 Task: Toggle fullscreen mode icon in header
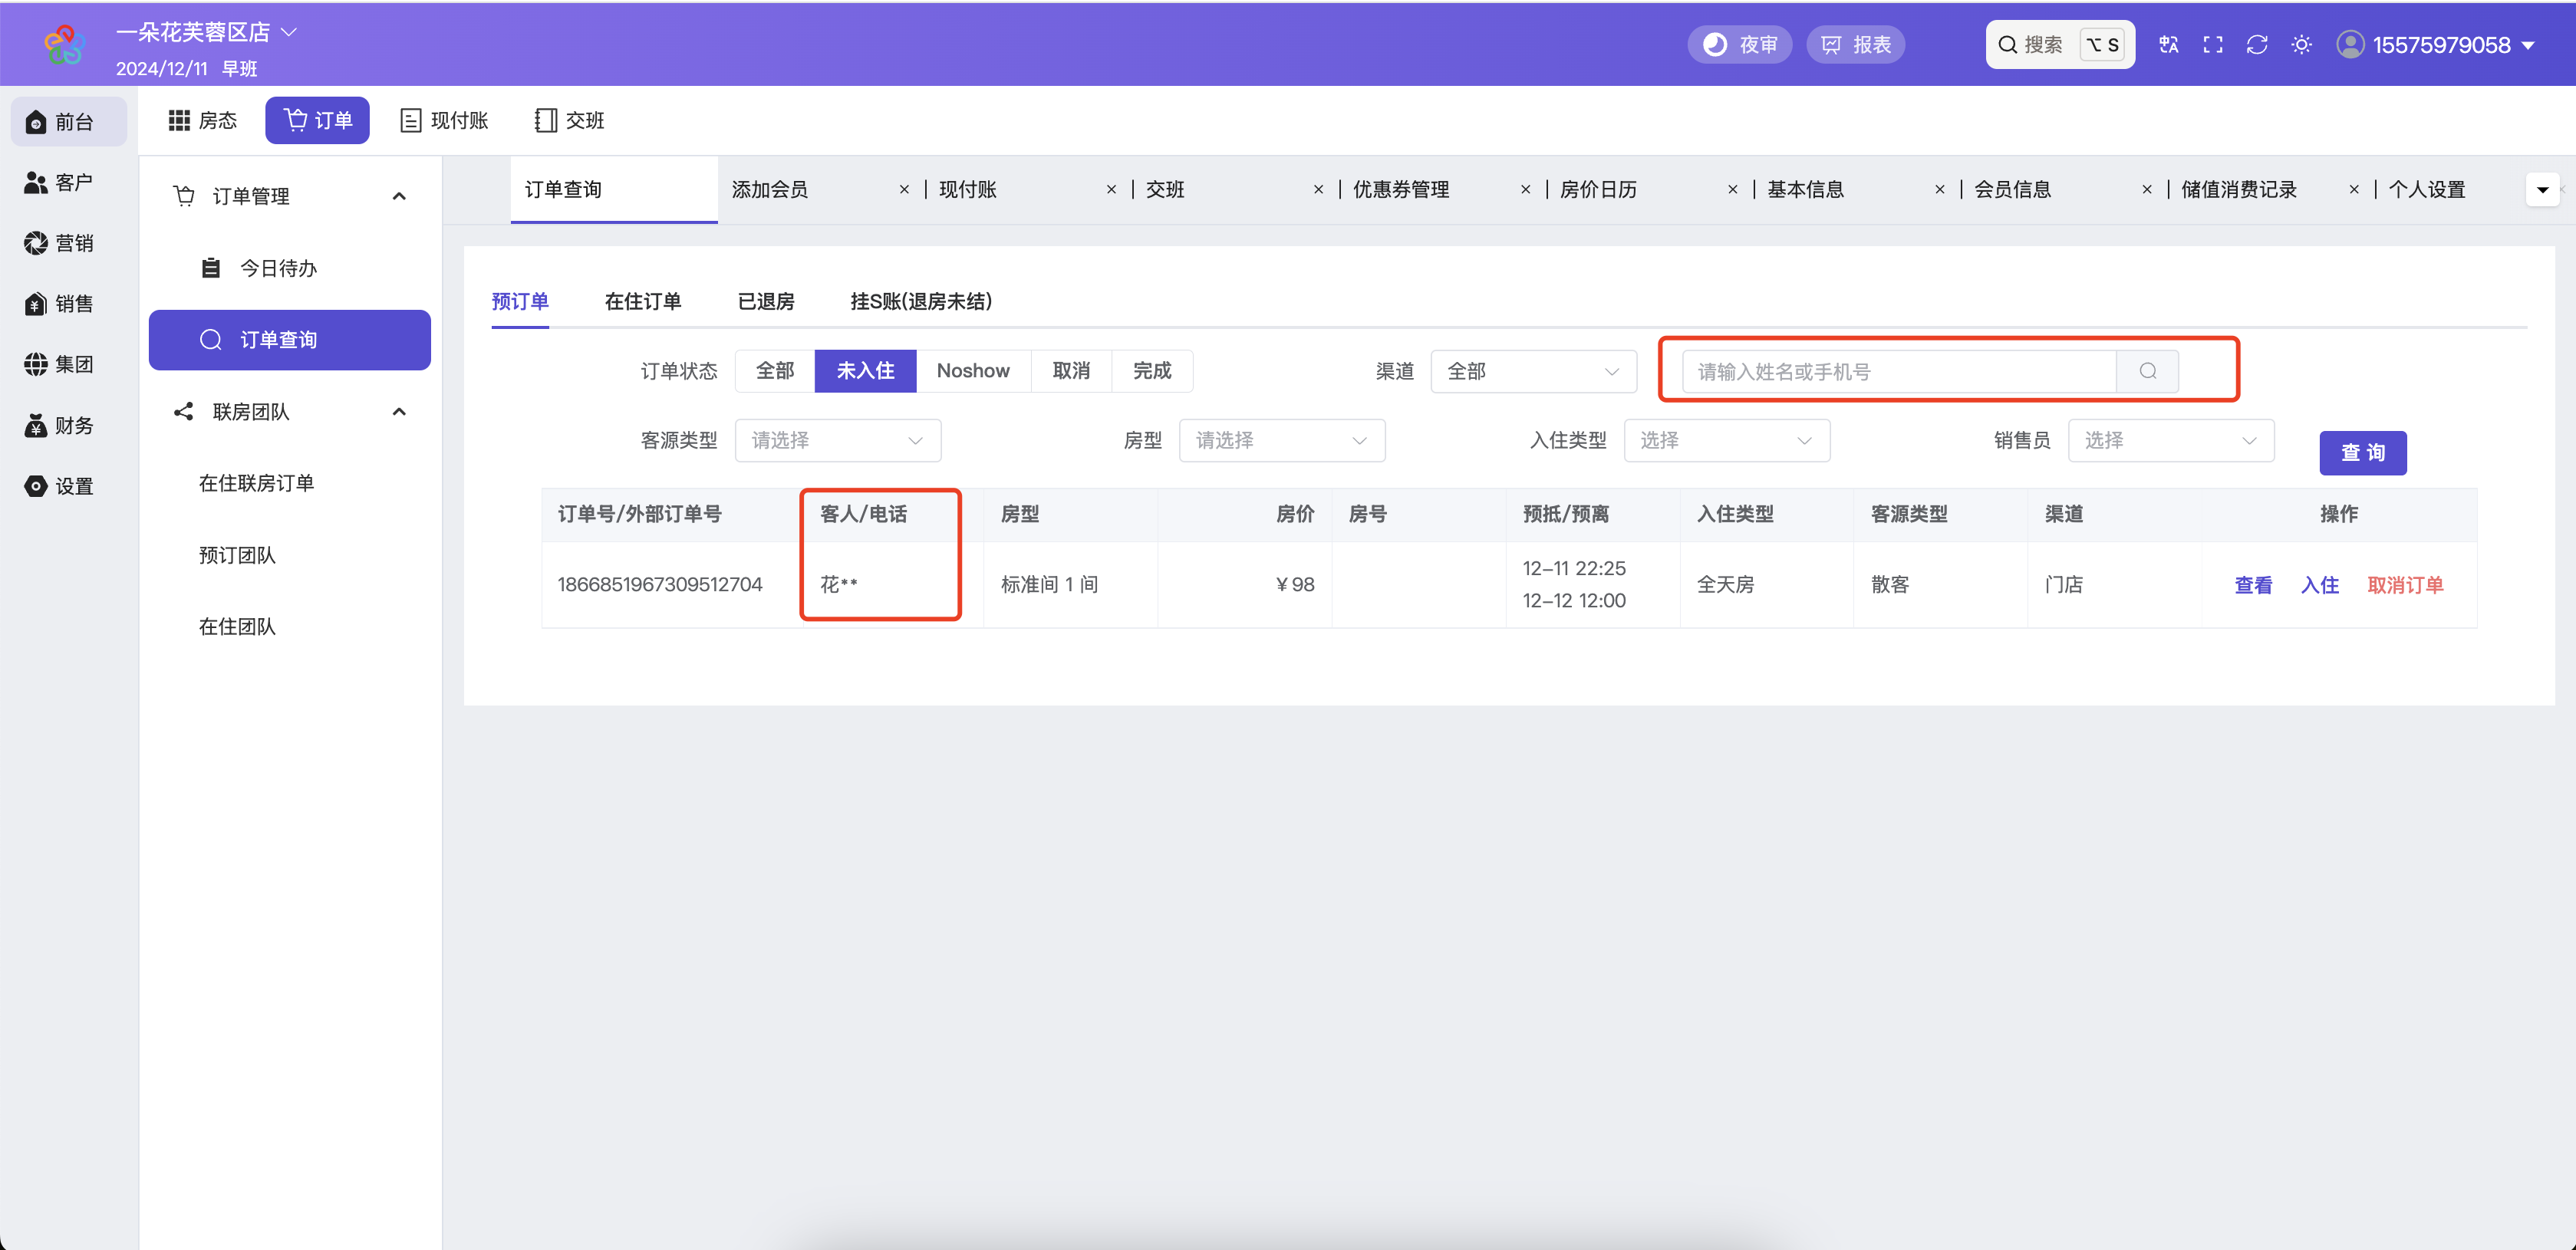[x=2213, y=45]
